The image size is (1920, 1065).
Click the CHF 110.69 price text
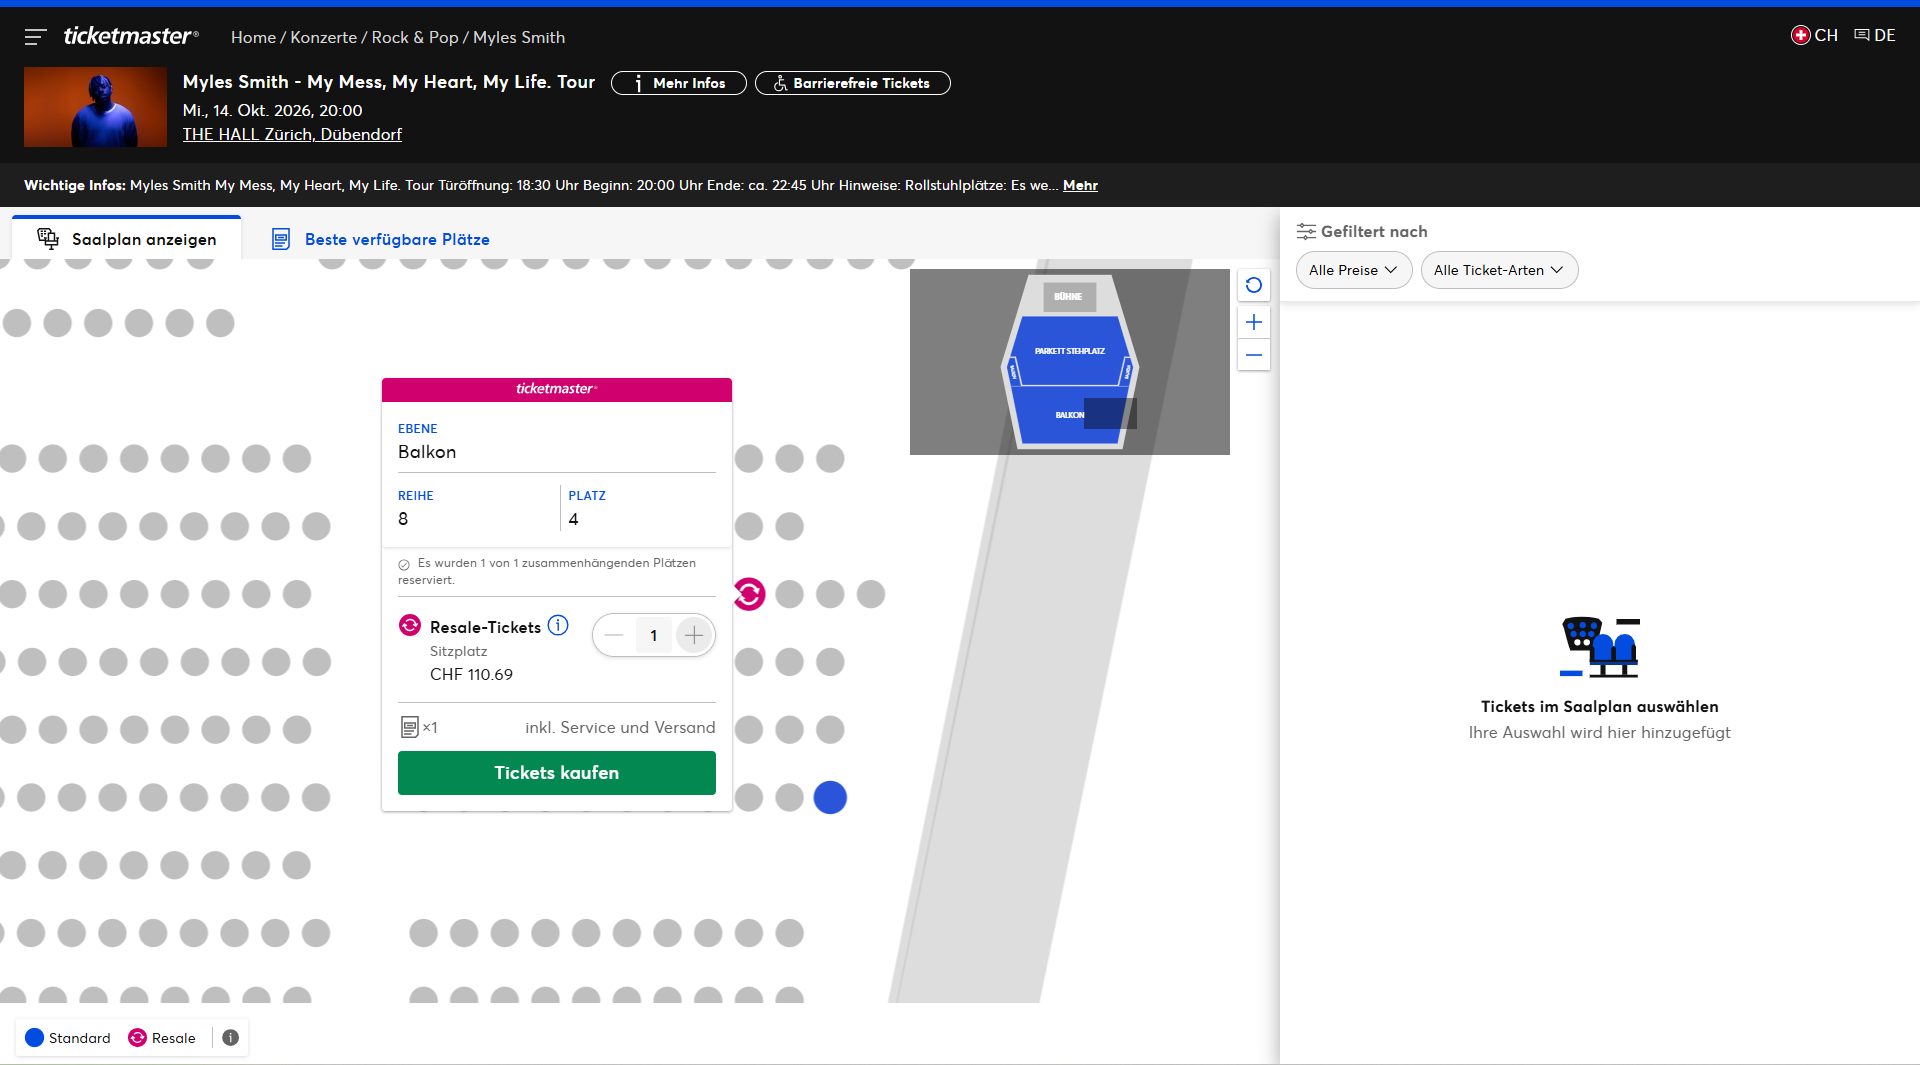[471, 674]
